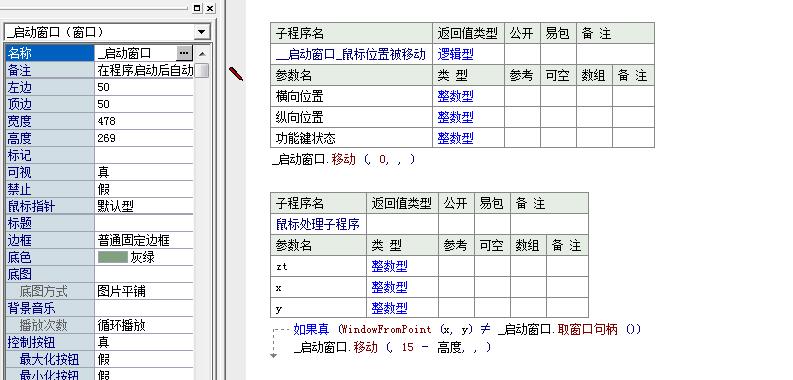Screen dimensions: 793x380
Task: Choose the 边框 普通固定边框 property value
Action: point(144,240)
